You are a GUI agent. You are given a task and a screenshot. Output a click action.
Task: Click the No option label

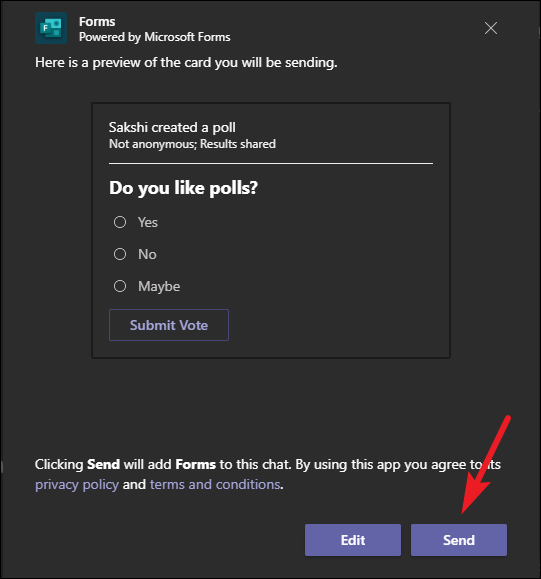[x=147, y=254]
